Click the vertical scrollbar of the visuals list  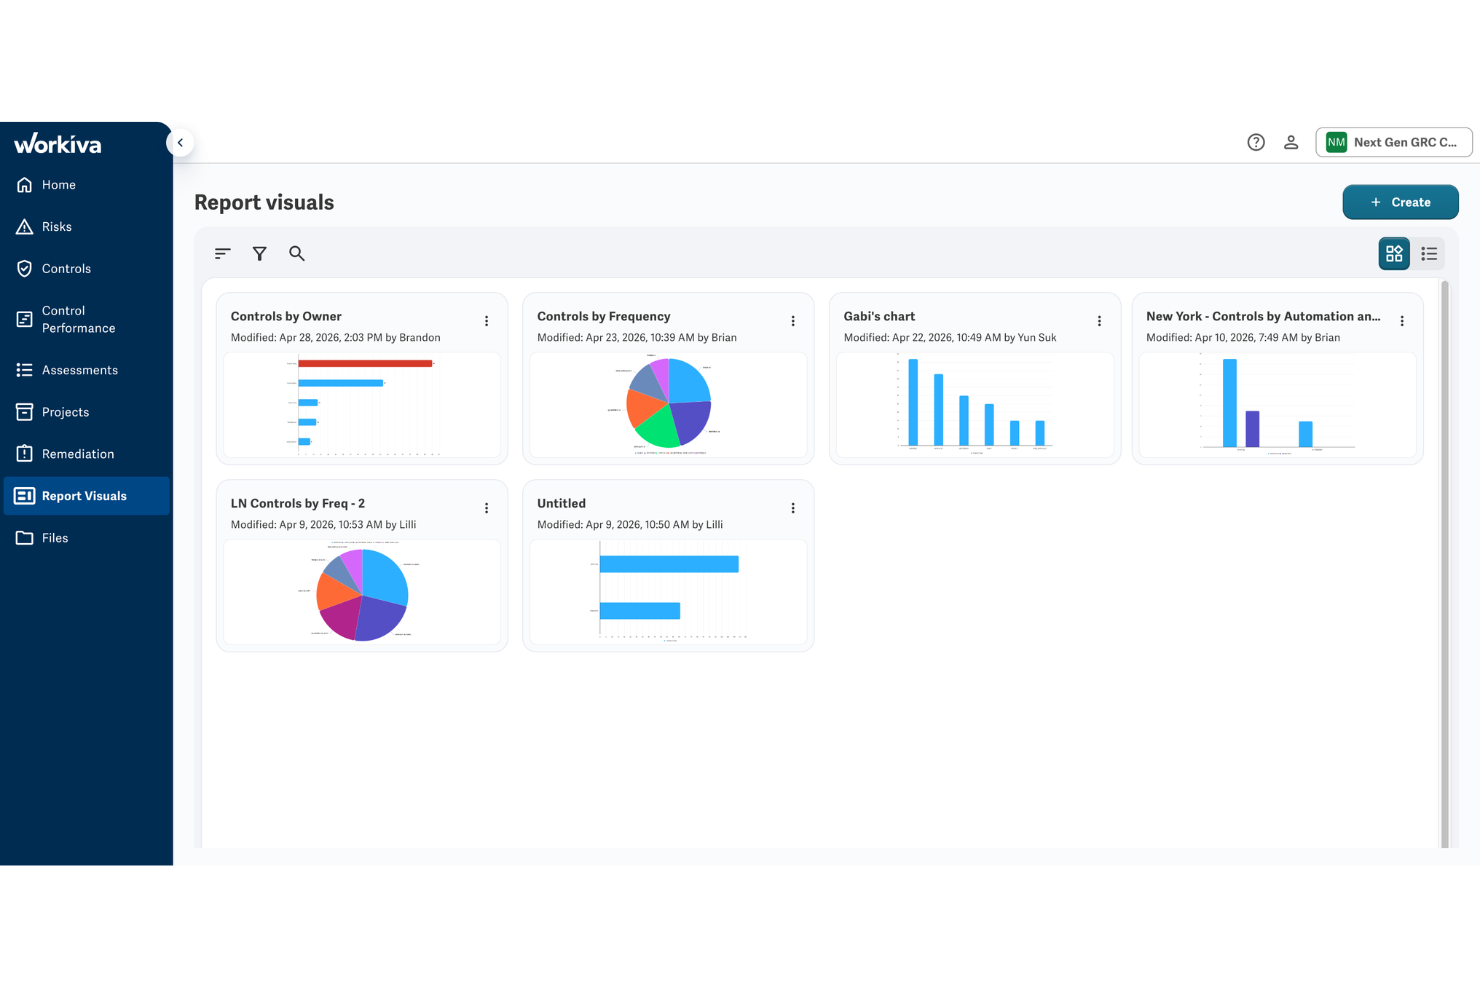[x=1444, y=564]
